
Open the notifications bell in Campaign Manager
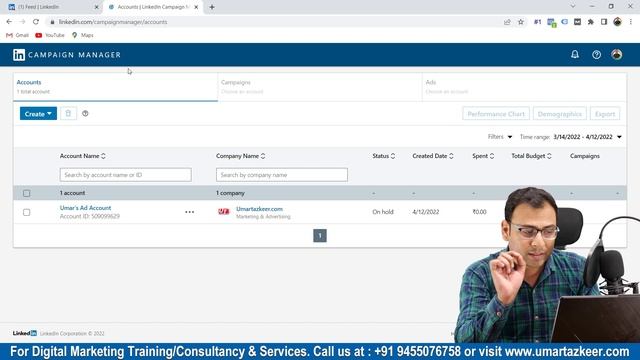(x=575, y=54)
